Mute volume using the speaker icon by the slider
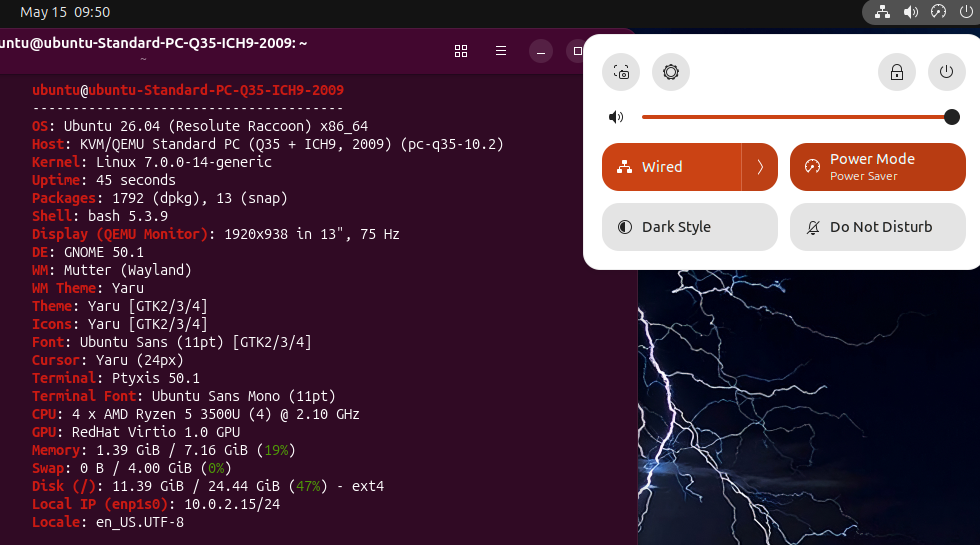 pos(616,117)
